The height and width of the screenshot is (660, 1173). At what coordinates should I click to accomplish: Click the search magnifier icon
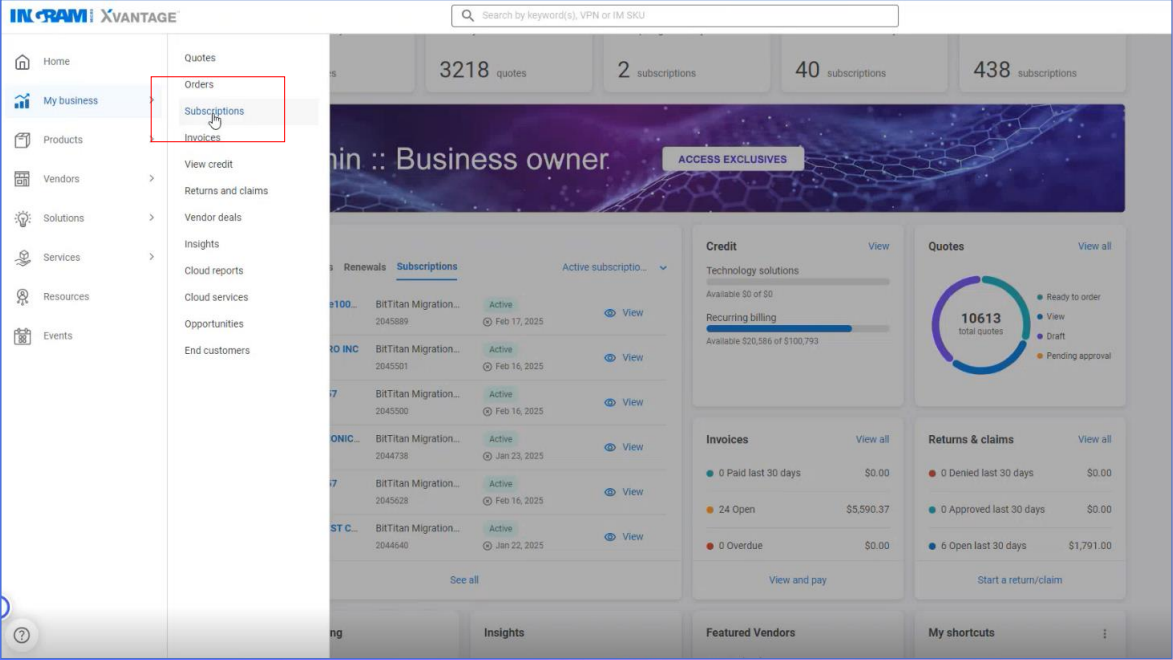[468, 15]
